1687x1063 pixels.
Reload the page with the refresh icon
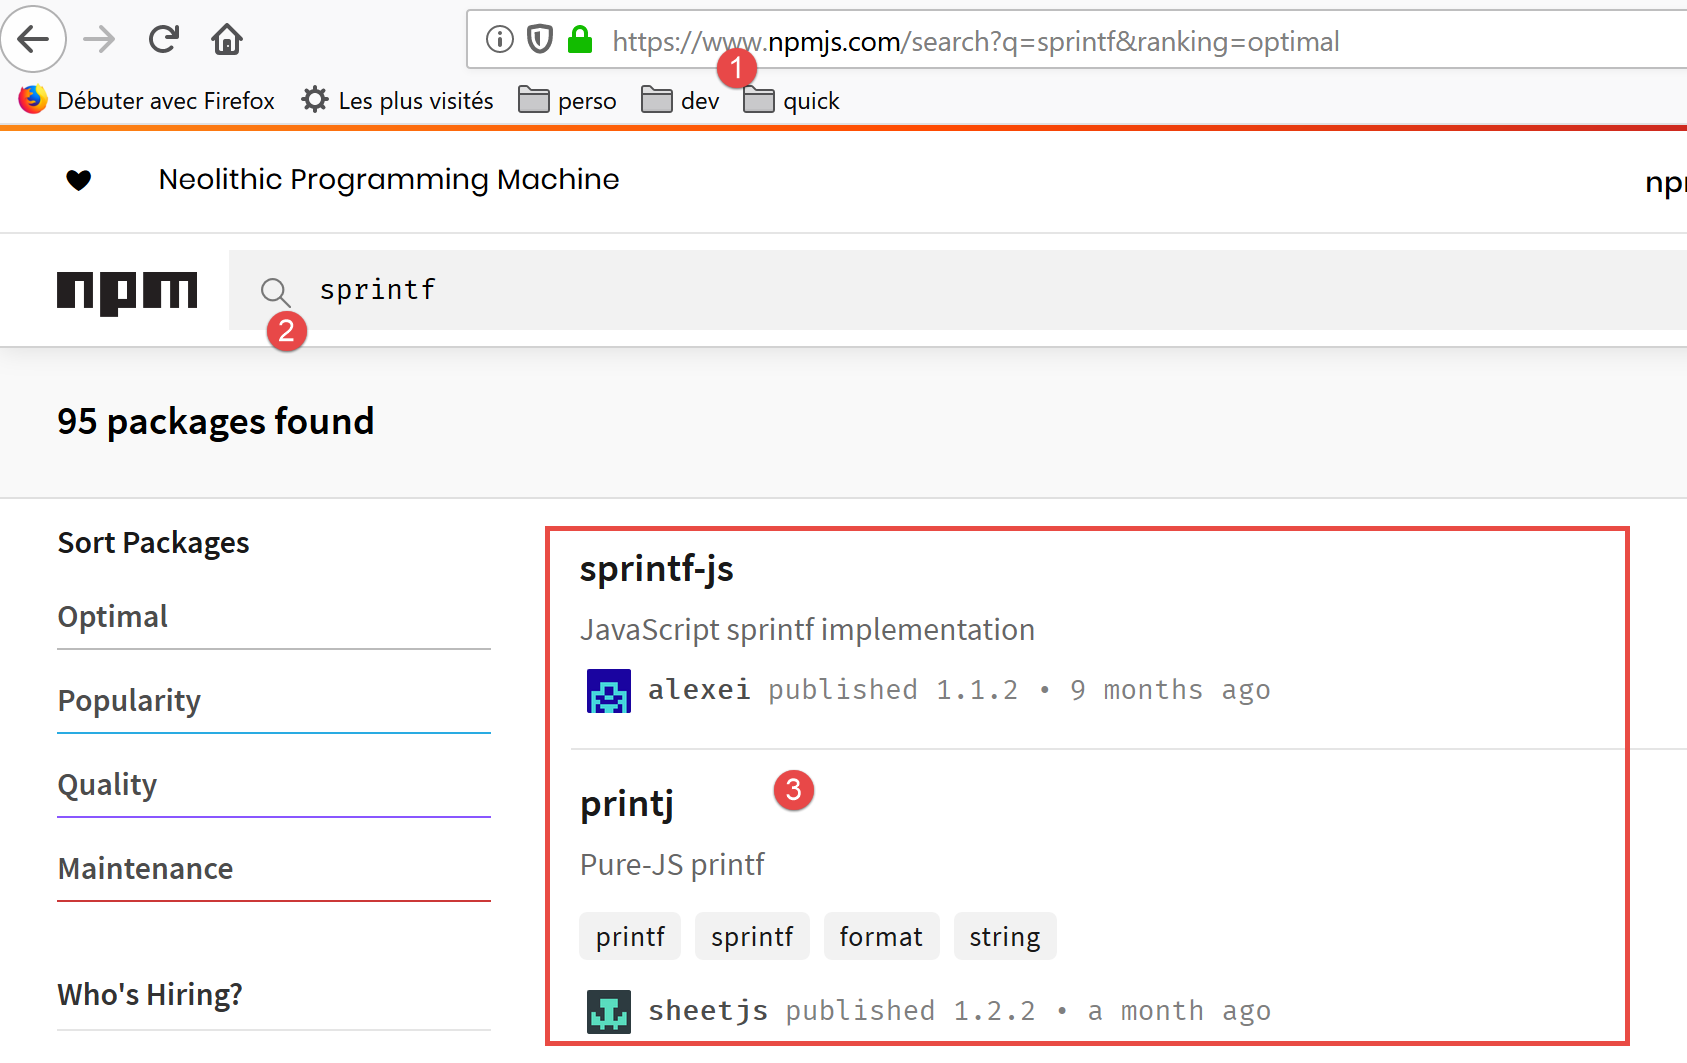tap(163, 39)
